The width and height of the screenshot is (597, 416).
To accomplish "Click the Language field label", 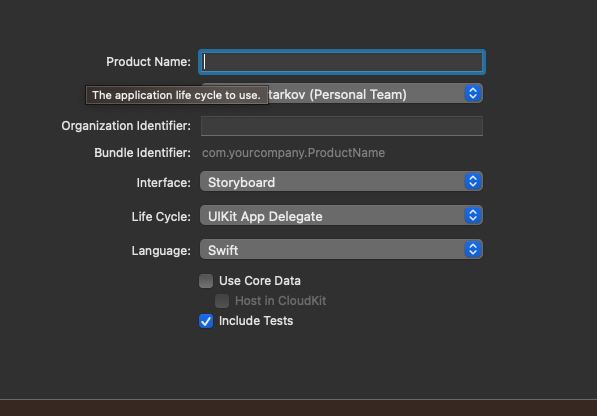I will click(x=161, y=251).
